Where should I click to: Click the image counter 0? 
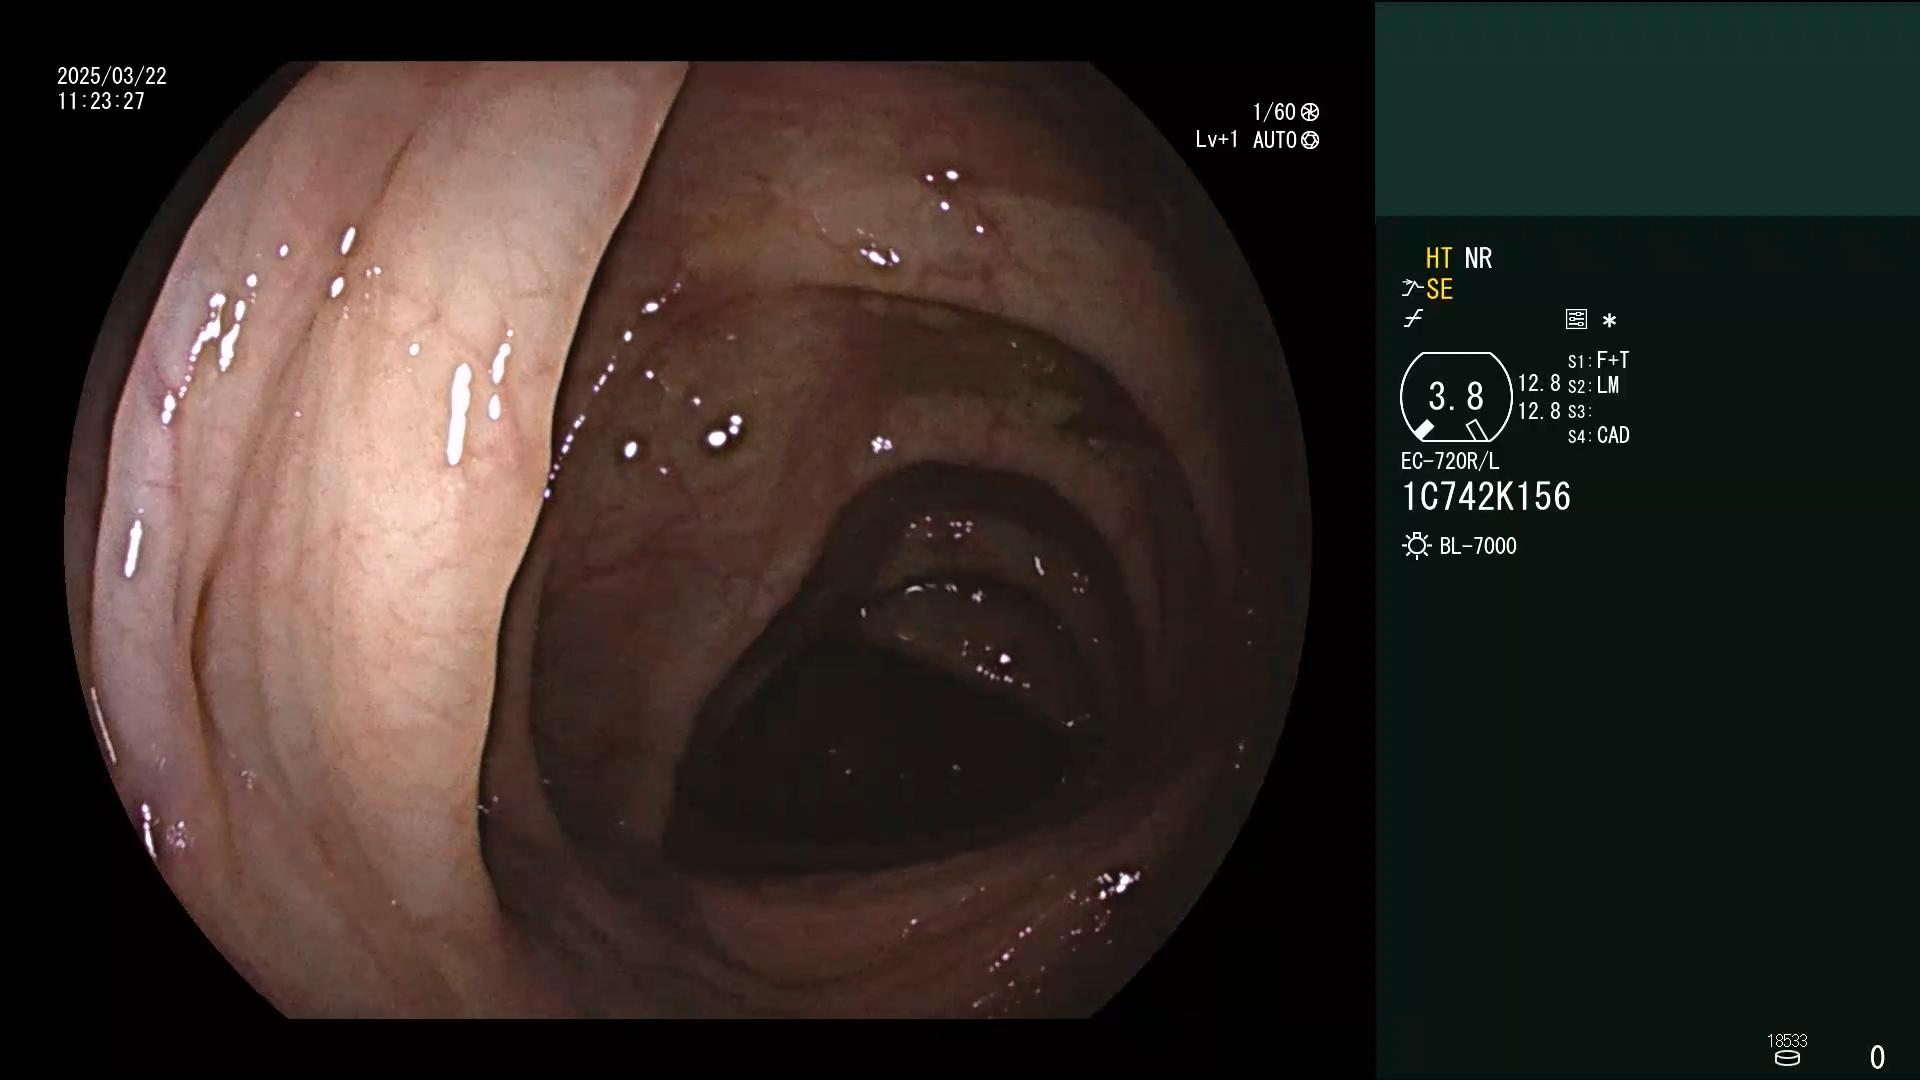point(1877,1057)
